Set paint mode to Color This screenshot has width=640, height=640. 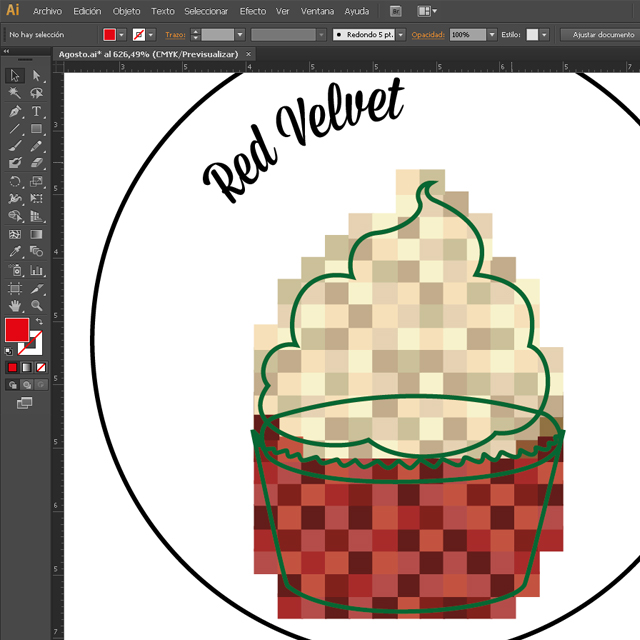12,367
